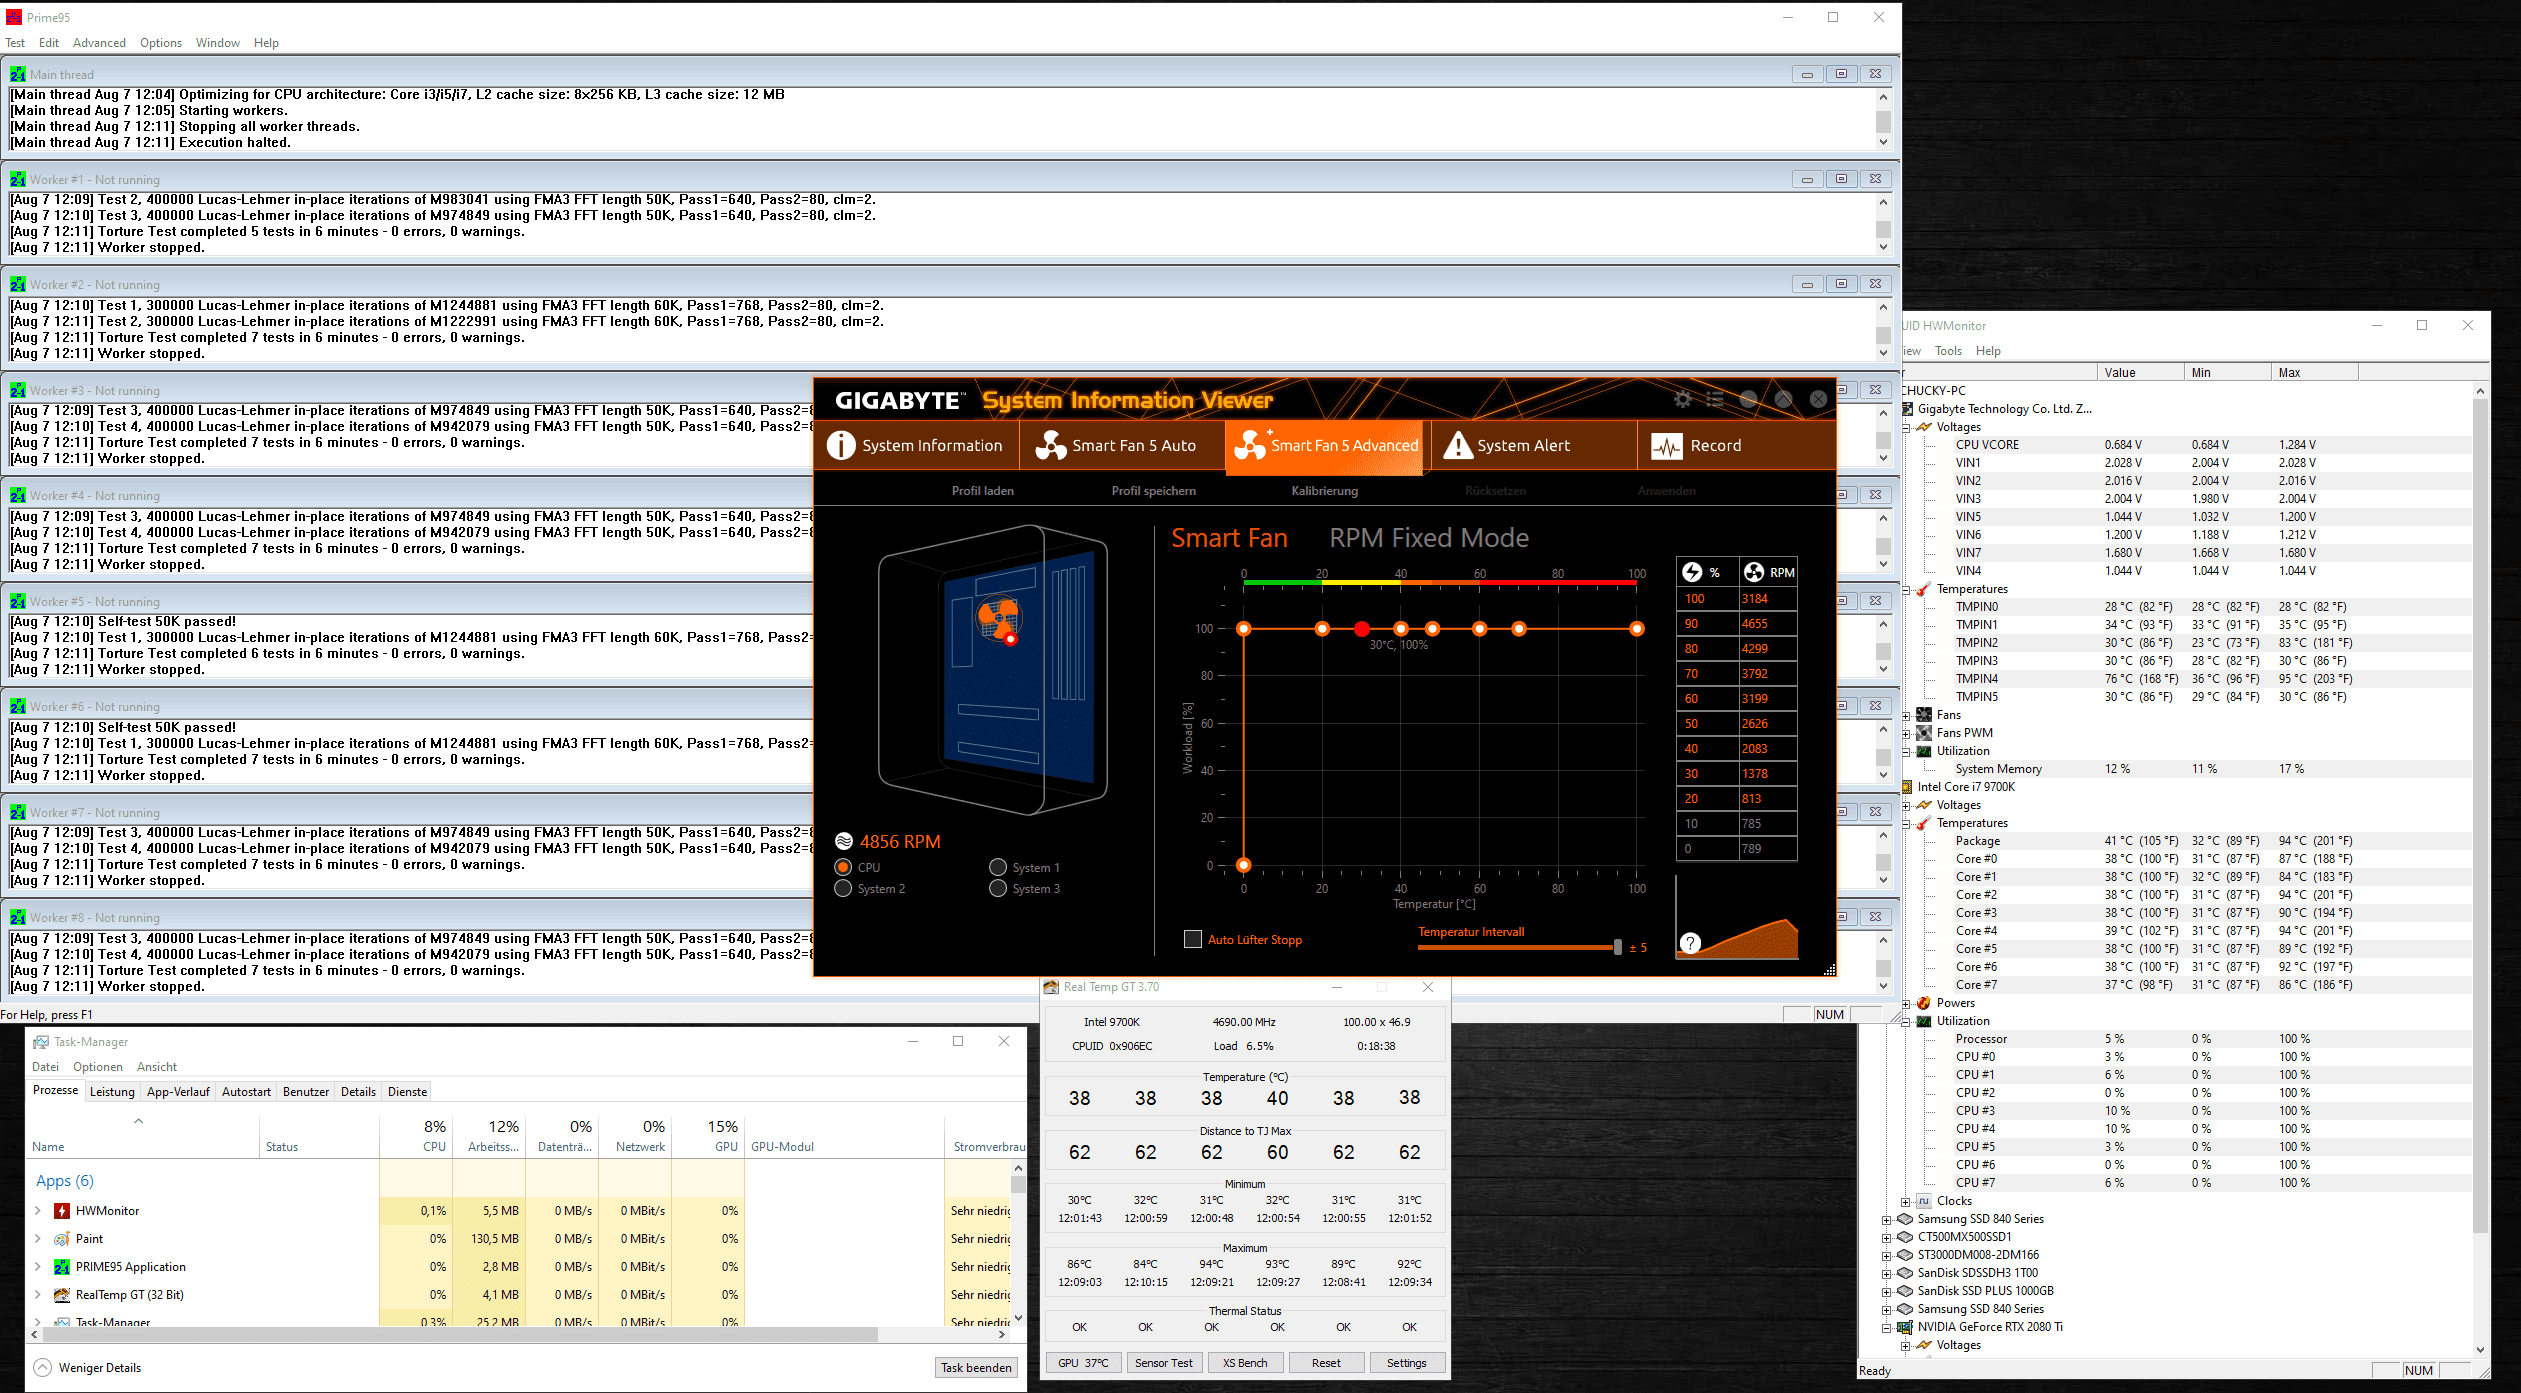The height and width of the screenshot is (1393, 2521).
Task: Click Main thread window icon in Prime95
Action: 18,74
